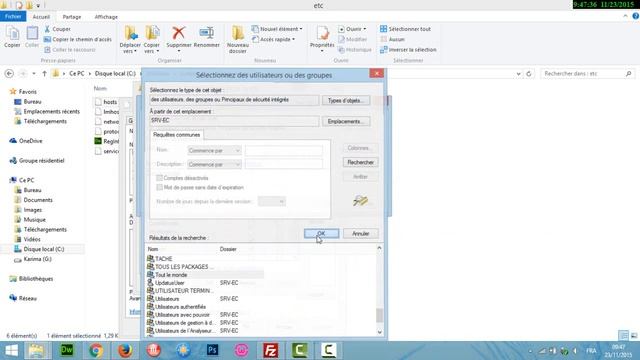The image size is (640, 360).
Task: Collapse the ribbon chevron
Action: click(625, 16)
